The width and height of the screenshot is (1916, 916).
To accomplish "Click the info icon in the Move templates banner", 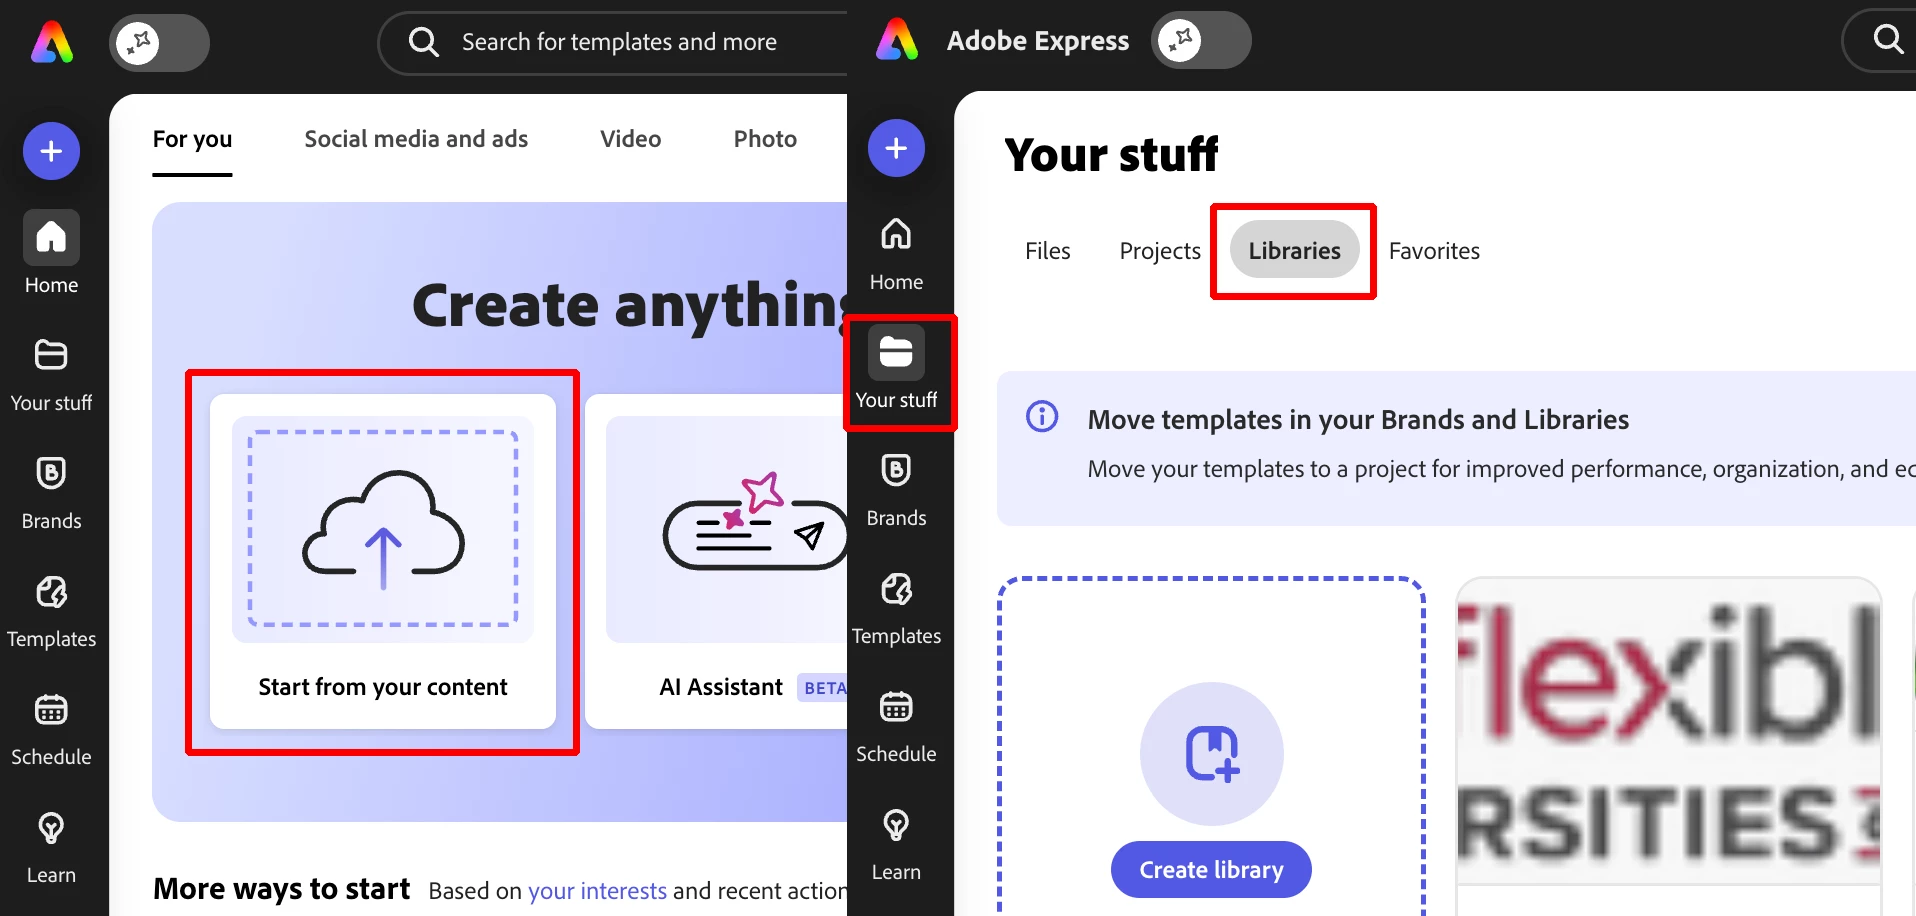I will coord(1042,416).
